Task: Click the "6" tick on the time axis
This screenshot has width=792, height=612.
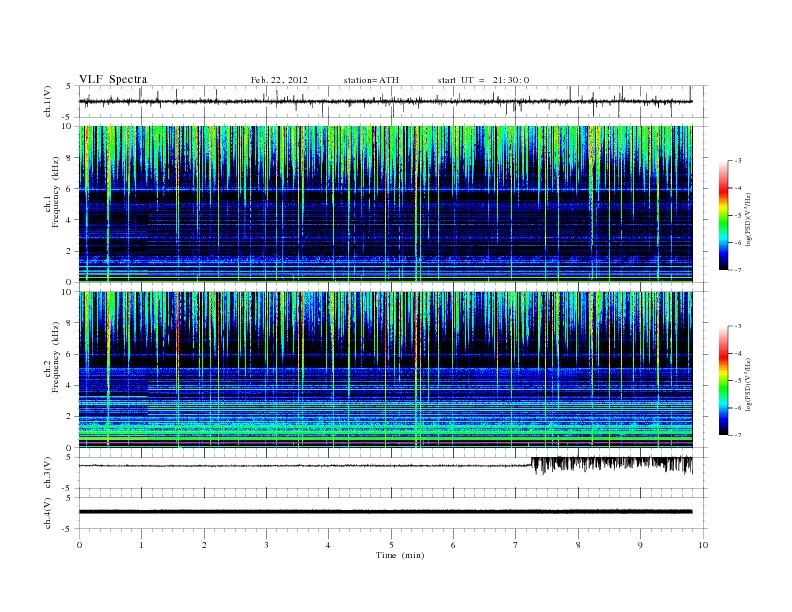Action: [x=453, y=545]
